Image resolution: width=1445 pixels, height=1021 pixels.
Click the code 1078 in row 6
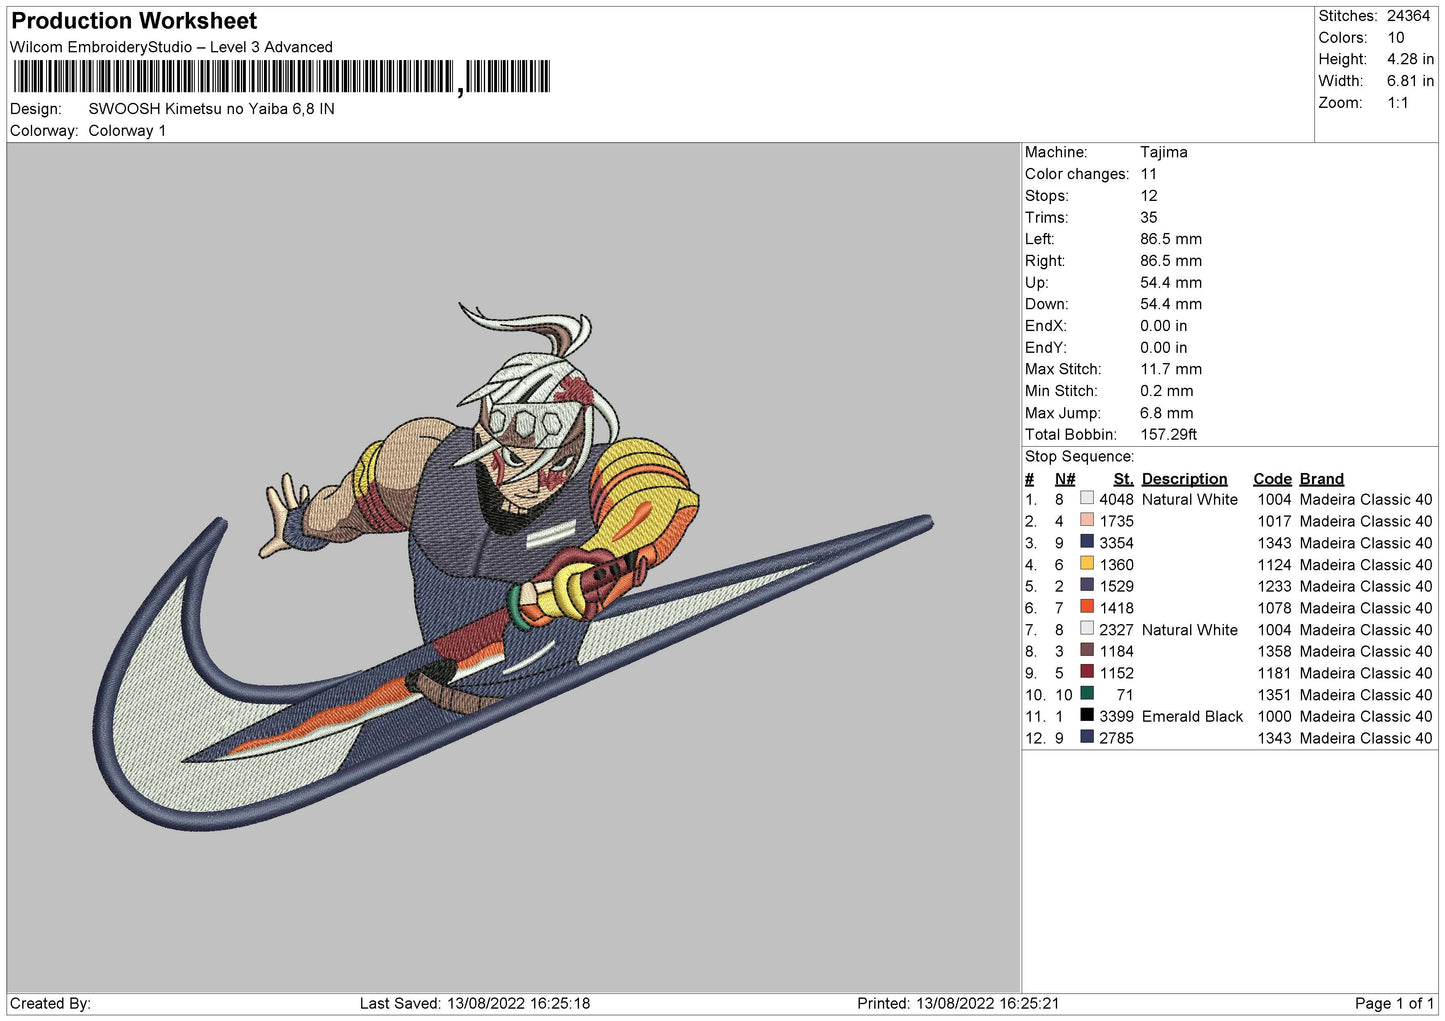1274,607
